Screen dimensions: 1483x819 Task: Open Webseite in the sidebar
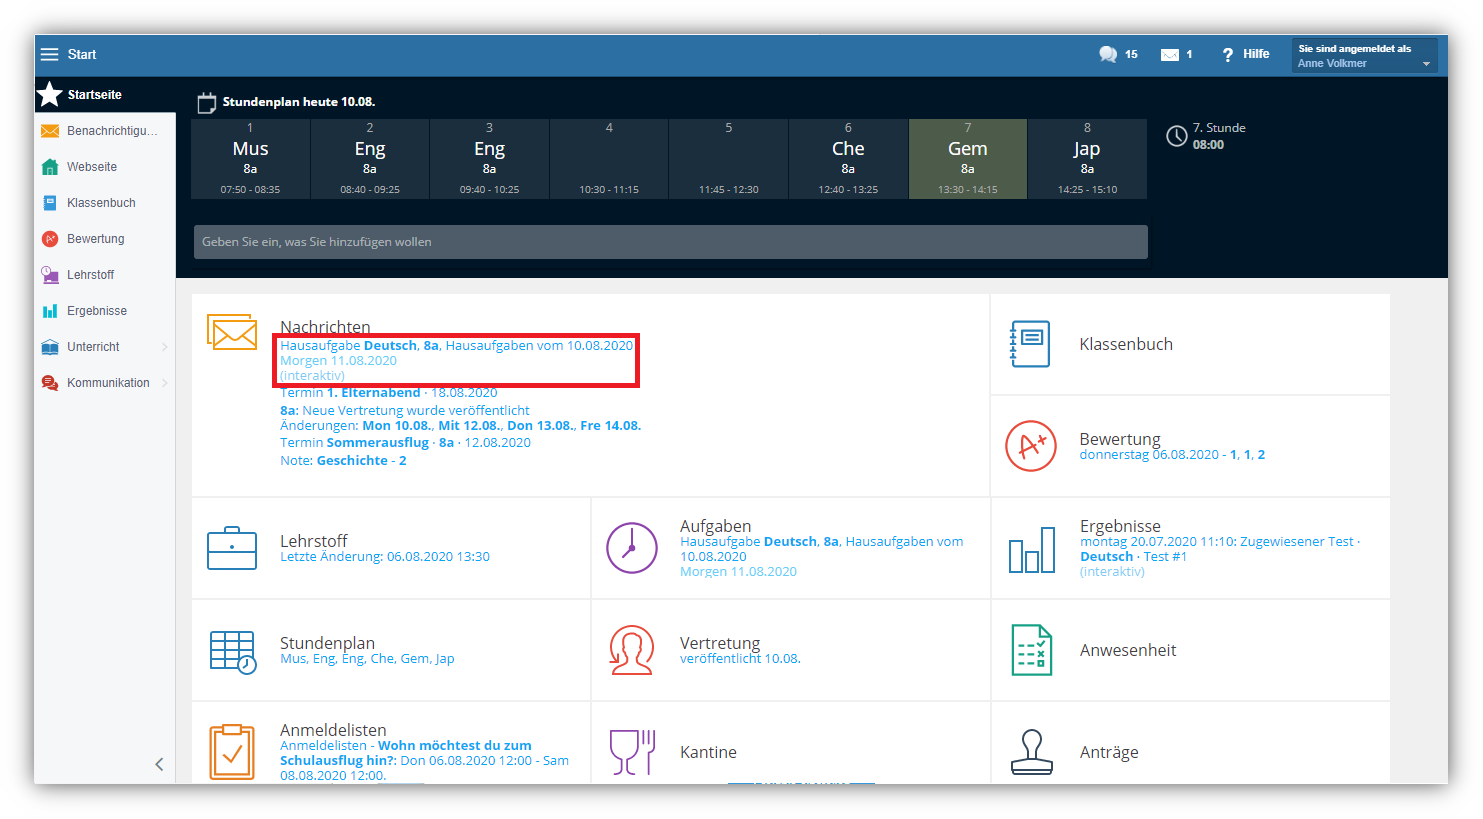click(x=105, y=167)
